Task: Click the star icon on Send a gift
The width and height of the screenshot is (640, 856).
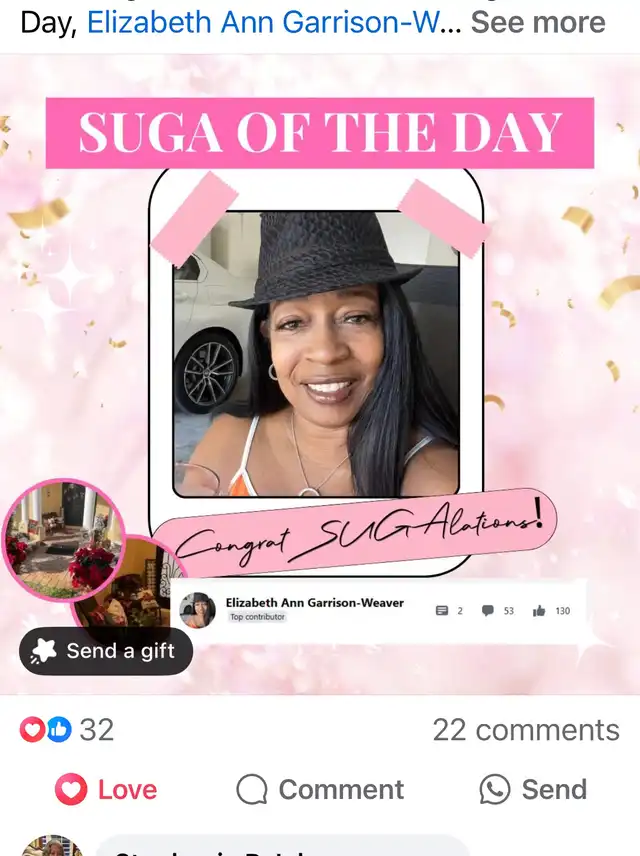Action: tap(44, 651)
